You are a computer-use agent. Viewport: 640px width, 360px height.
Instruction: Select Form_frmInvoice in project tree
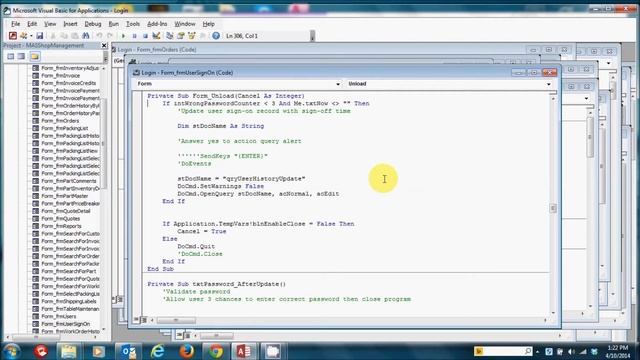tap(60, 76)
